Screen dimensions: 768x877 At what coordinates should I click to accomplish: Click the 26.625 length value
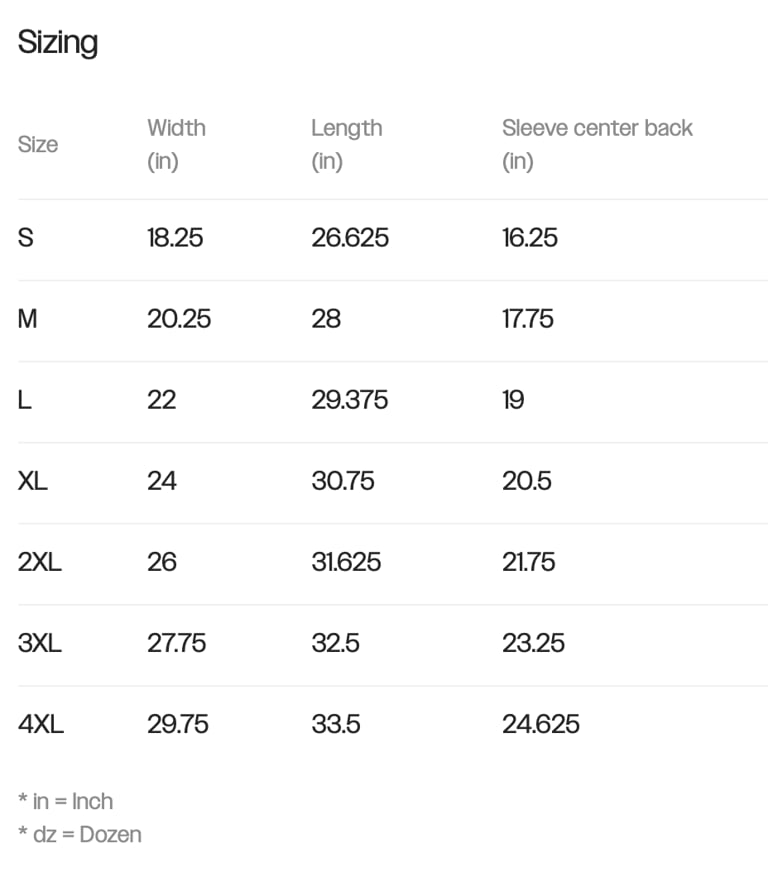tap(350, 238)
